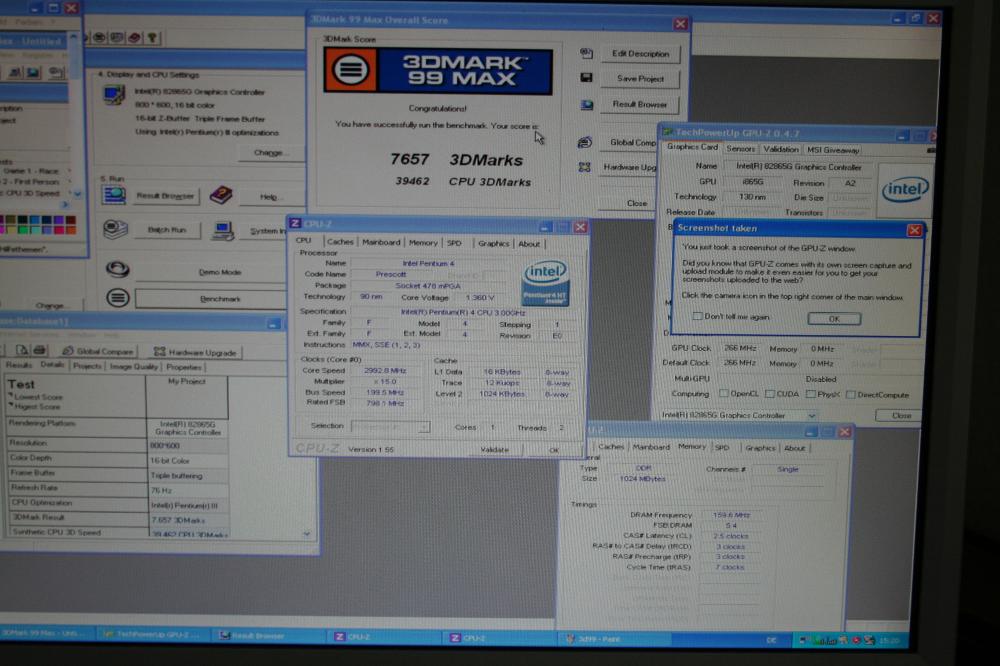Click the Edit Description button
The width and height of the screenshot is (1000, 666).
coord(640,54)
